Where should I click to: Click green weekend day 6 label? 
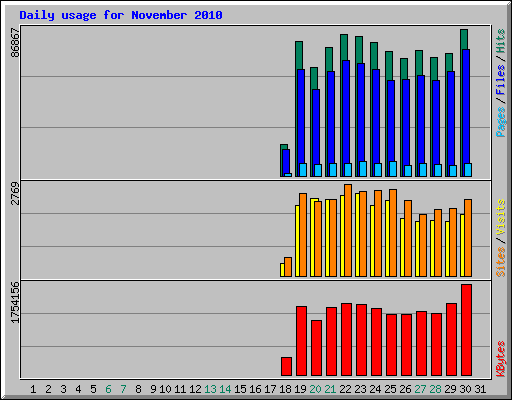(108, 389)
